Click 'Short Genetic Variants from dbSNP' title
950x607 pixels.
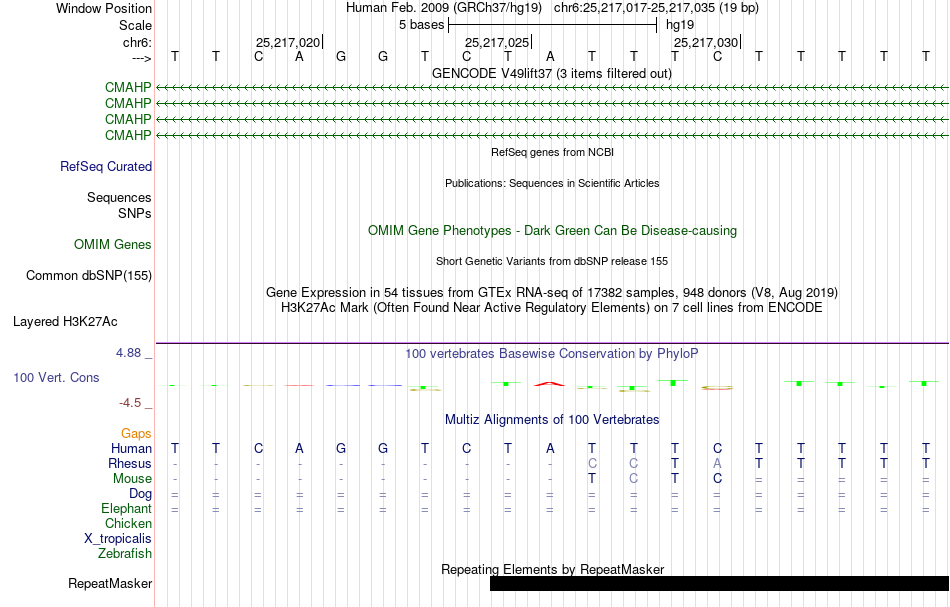[552, 262]
